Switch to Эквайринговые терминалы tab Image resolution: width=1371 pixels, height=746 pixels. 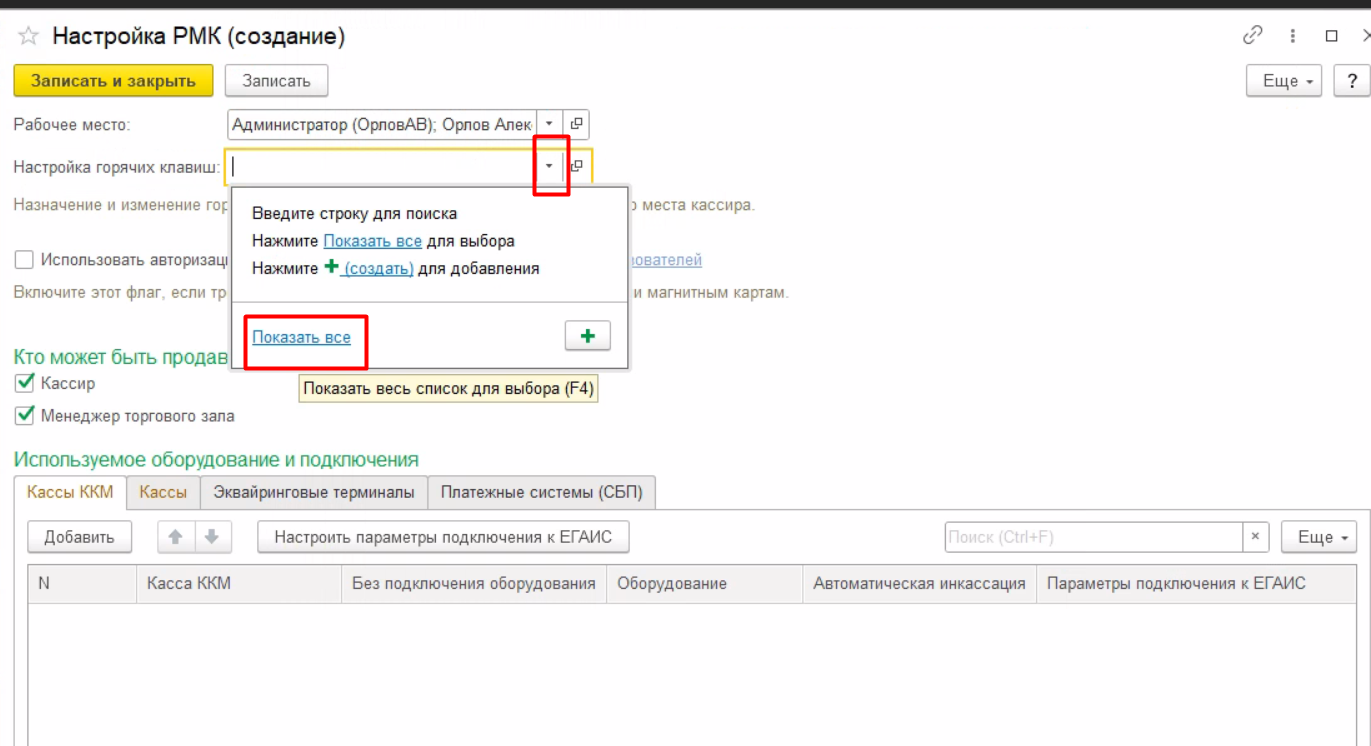(x=314, y=492)
